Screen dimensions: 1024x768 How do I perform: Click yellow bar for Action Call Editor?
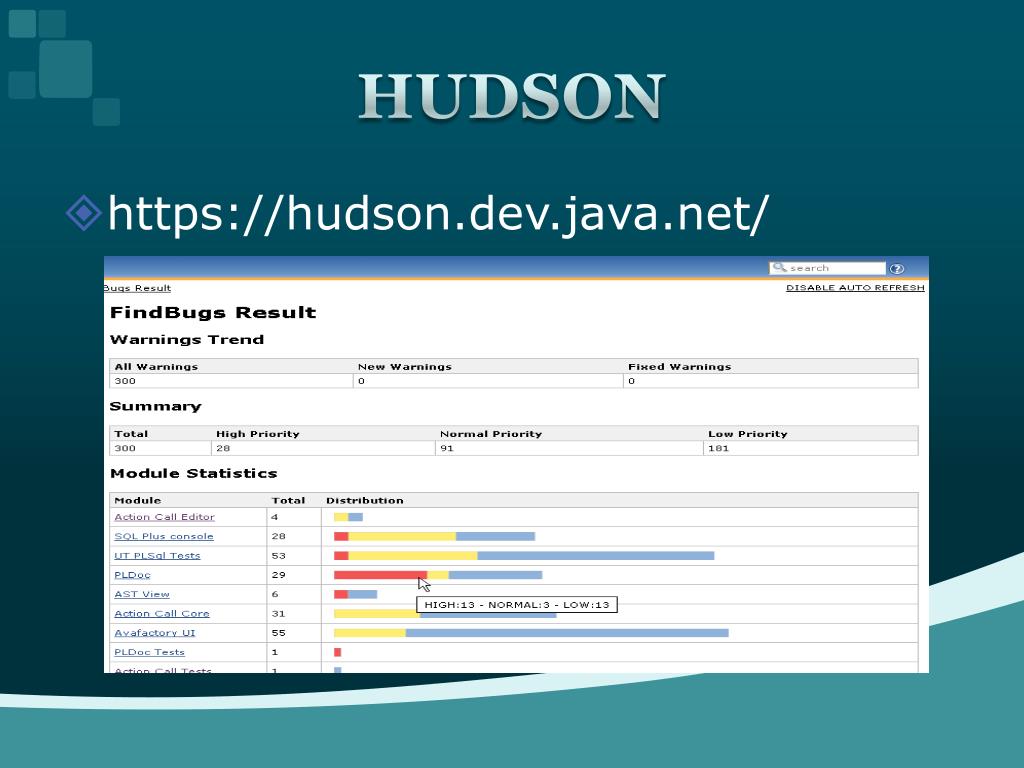pos(341,517)
